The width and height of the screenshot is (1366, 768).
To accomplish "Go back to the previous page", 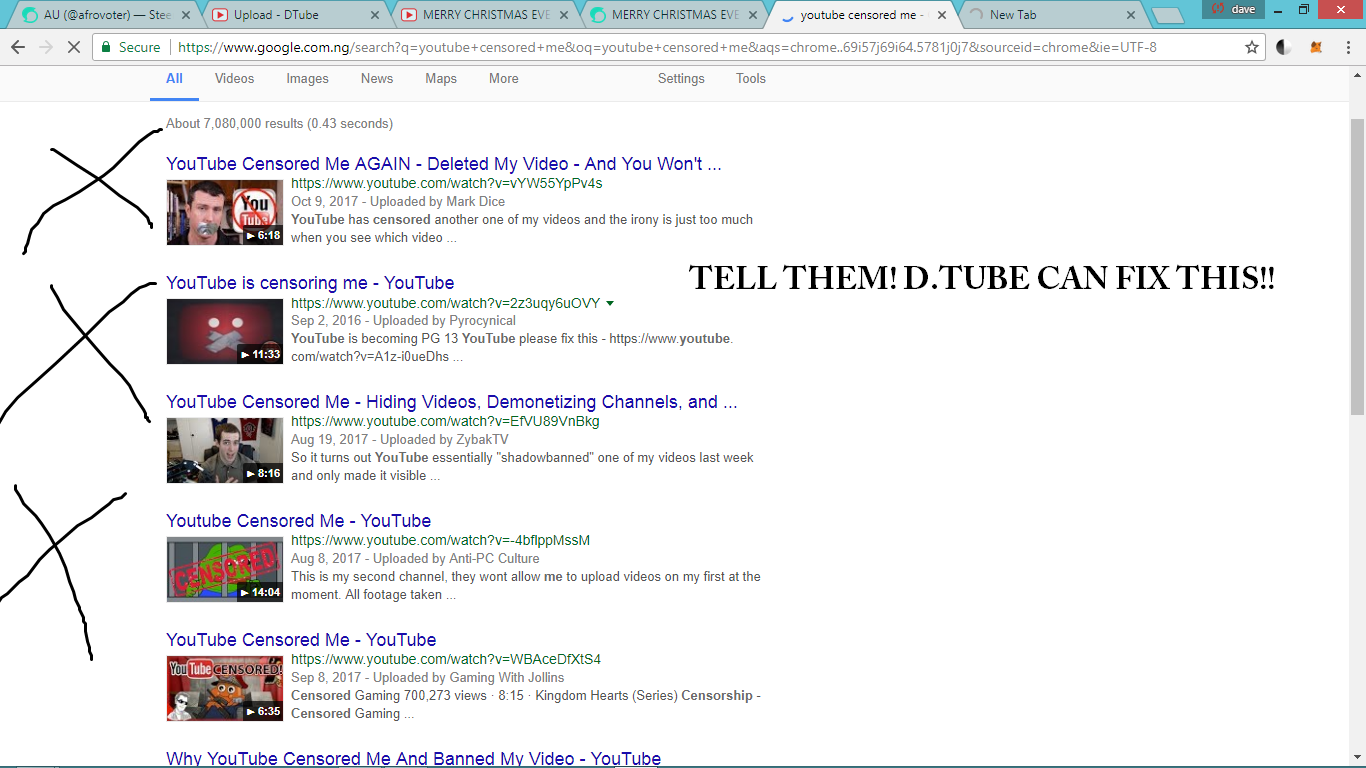I will pyautogui.click(x=18, y=47).
